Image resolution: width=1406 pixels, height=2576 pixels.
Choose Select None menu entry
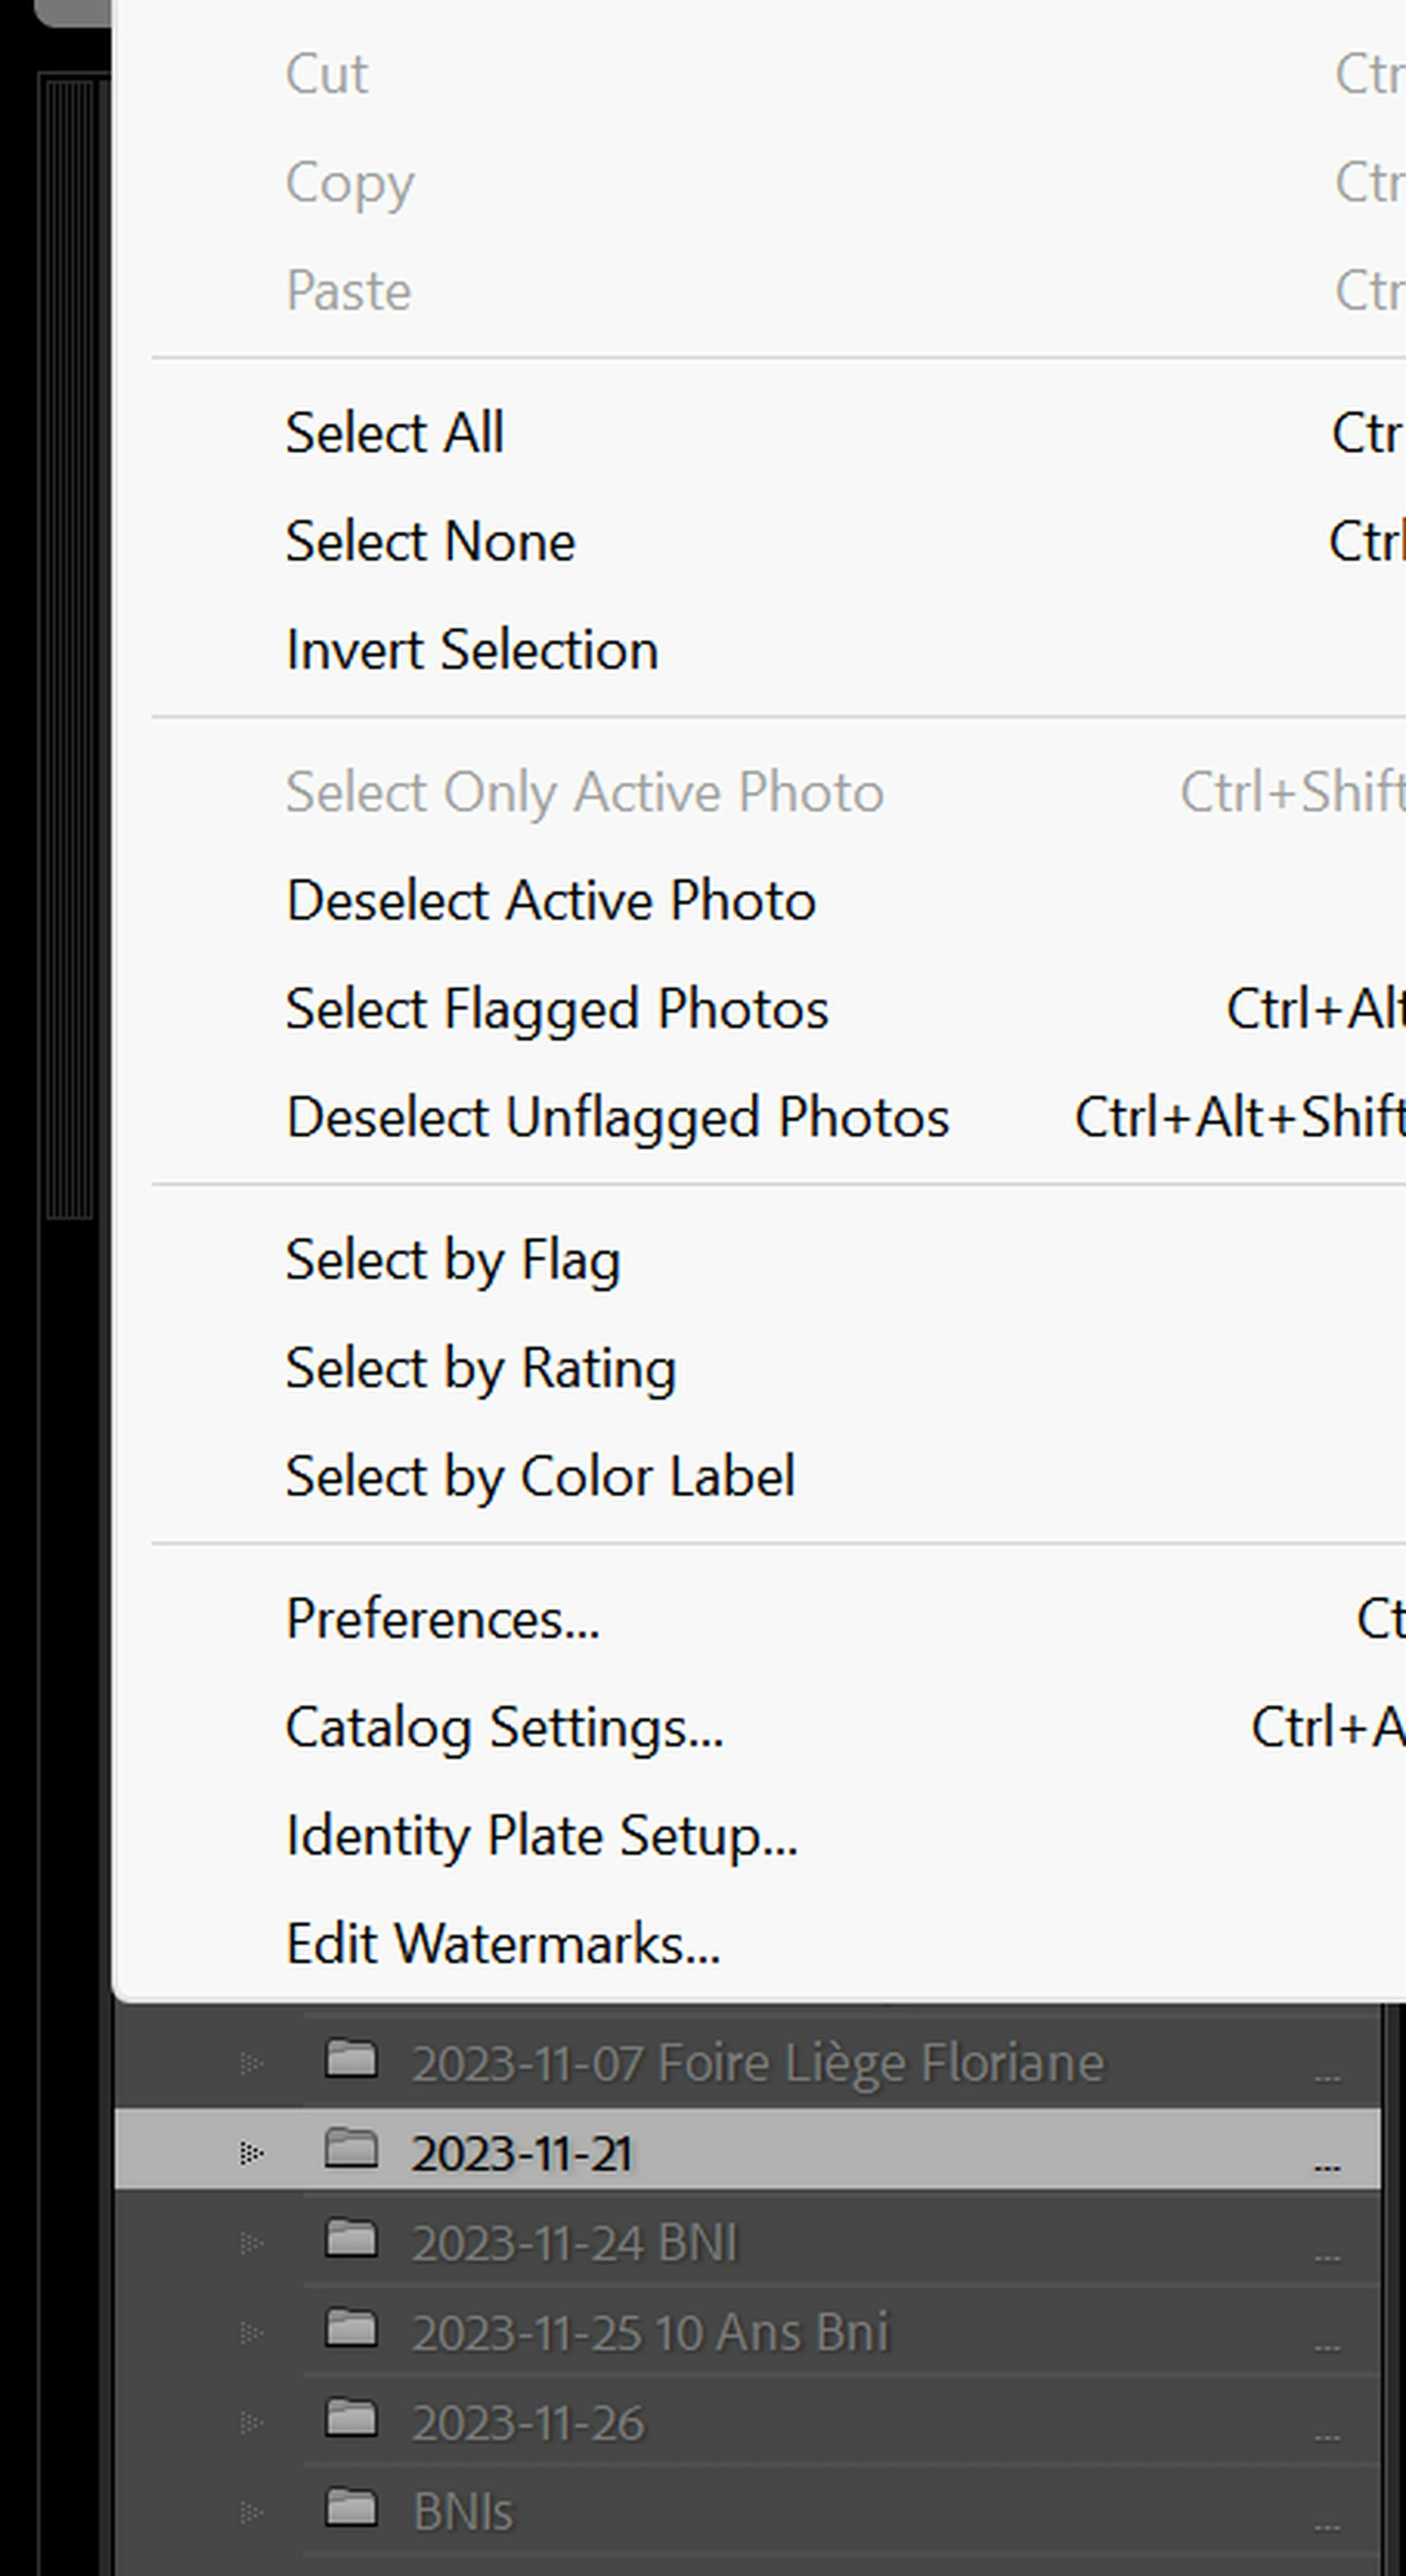click(430, 541)
